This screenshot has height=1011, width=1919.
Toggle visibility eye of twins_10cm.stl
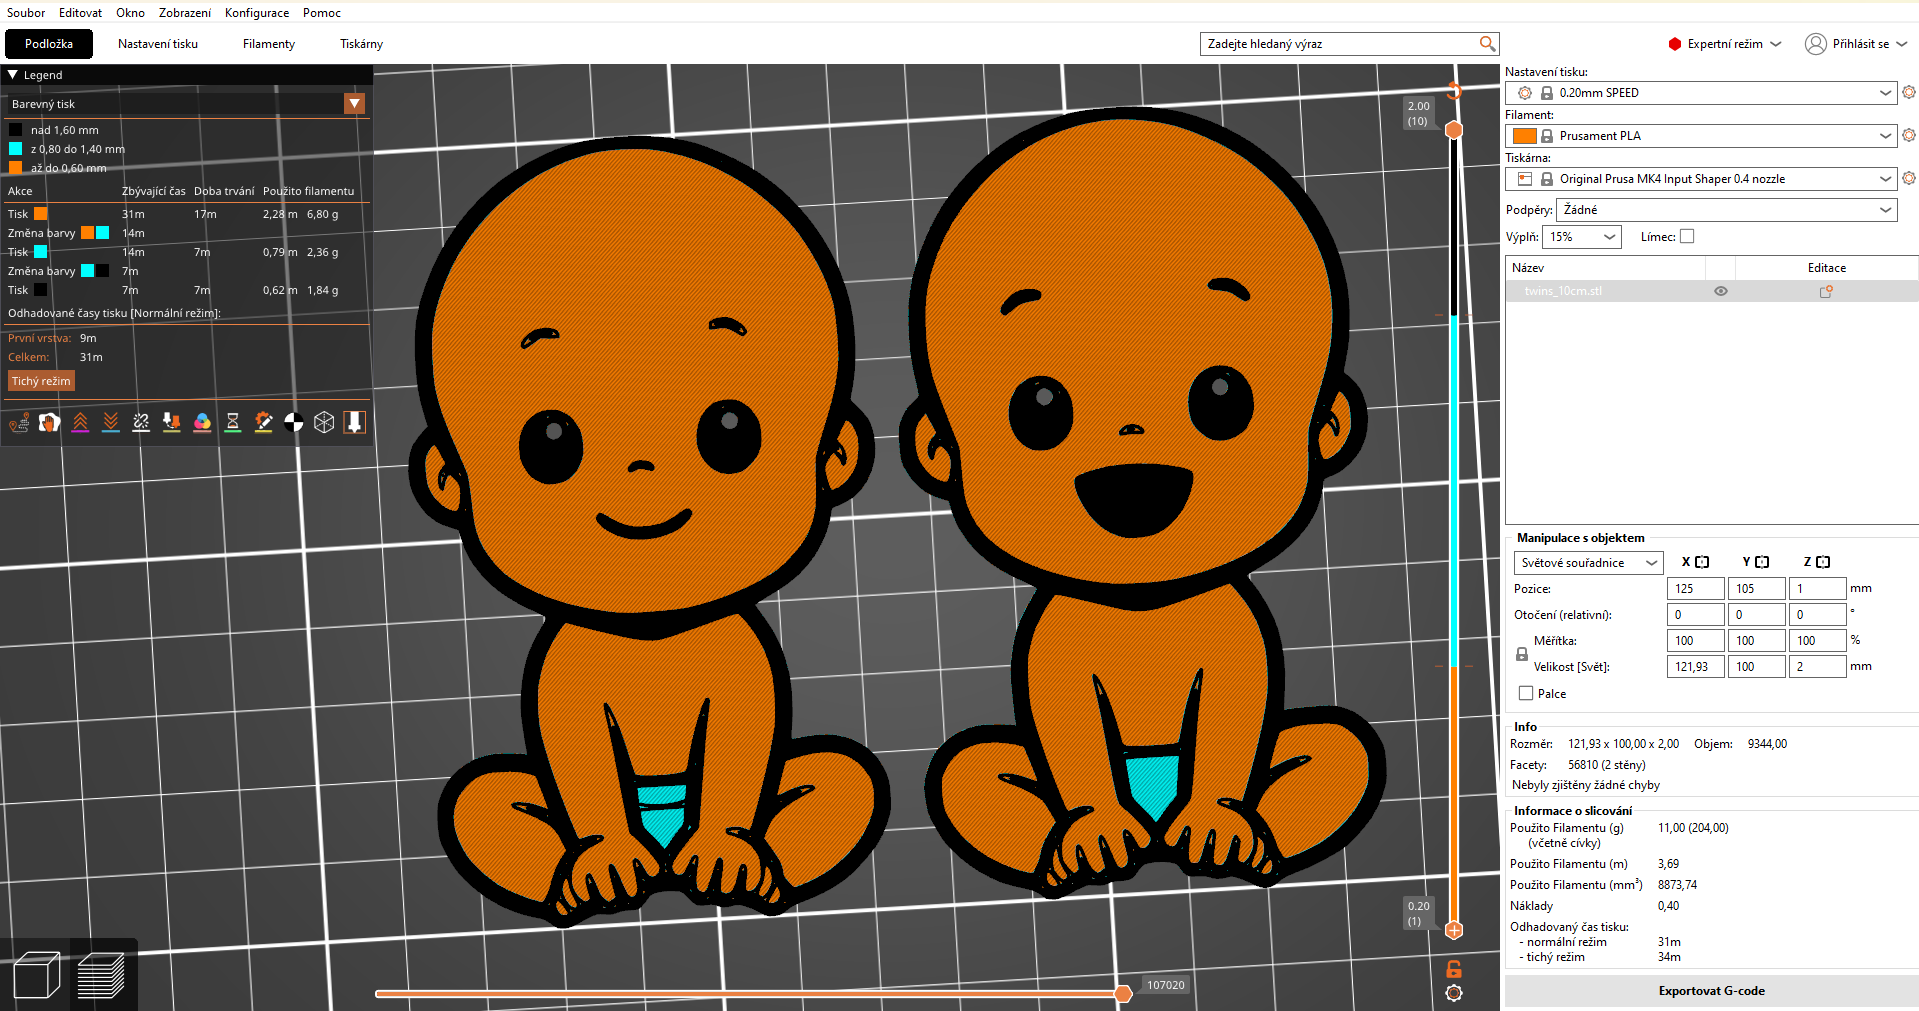click(x=1721, y=291)
